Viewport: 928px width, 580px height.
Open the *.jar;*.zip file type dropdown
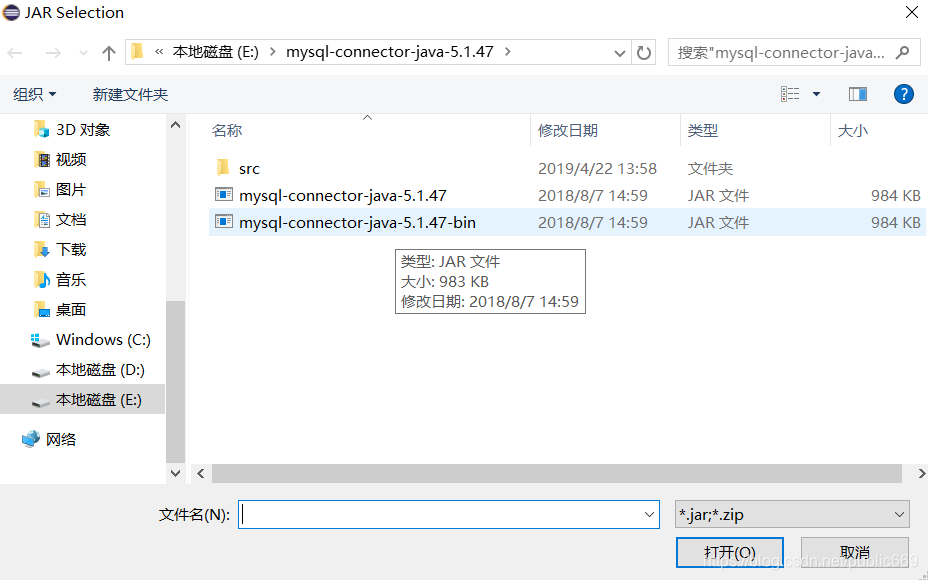click(792, 514)
